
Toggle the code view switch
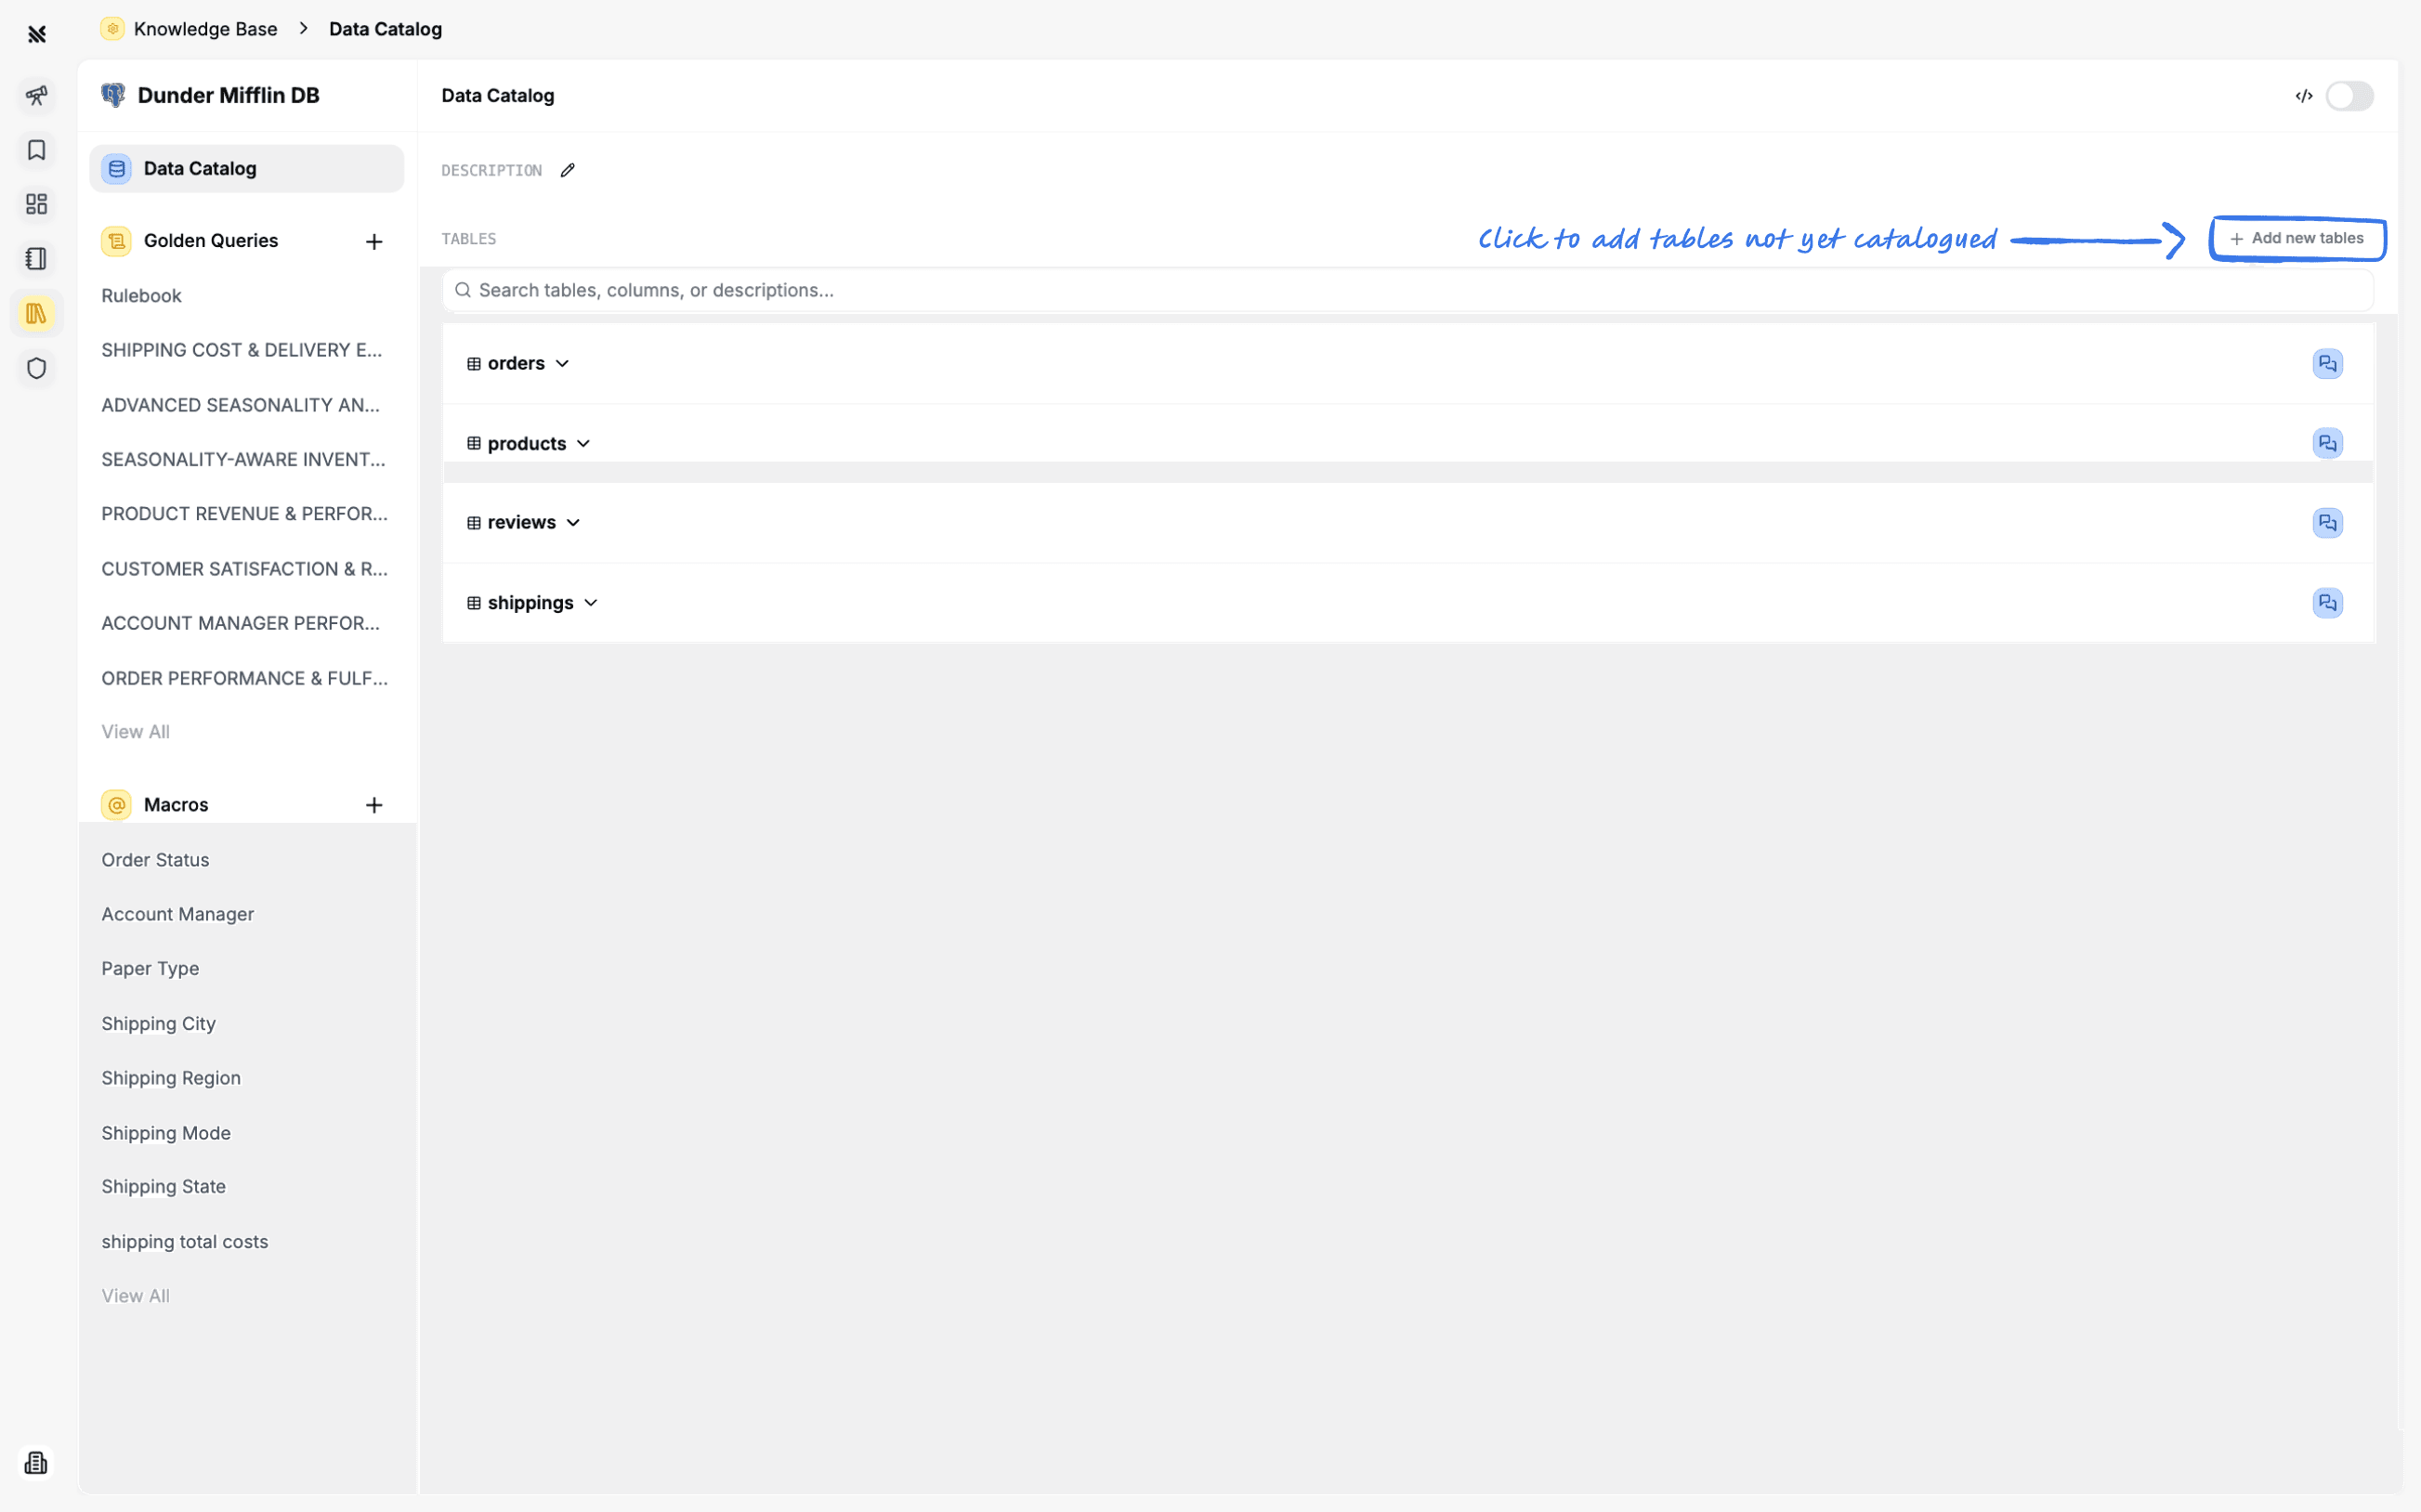[x=2348, y=96]
